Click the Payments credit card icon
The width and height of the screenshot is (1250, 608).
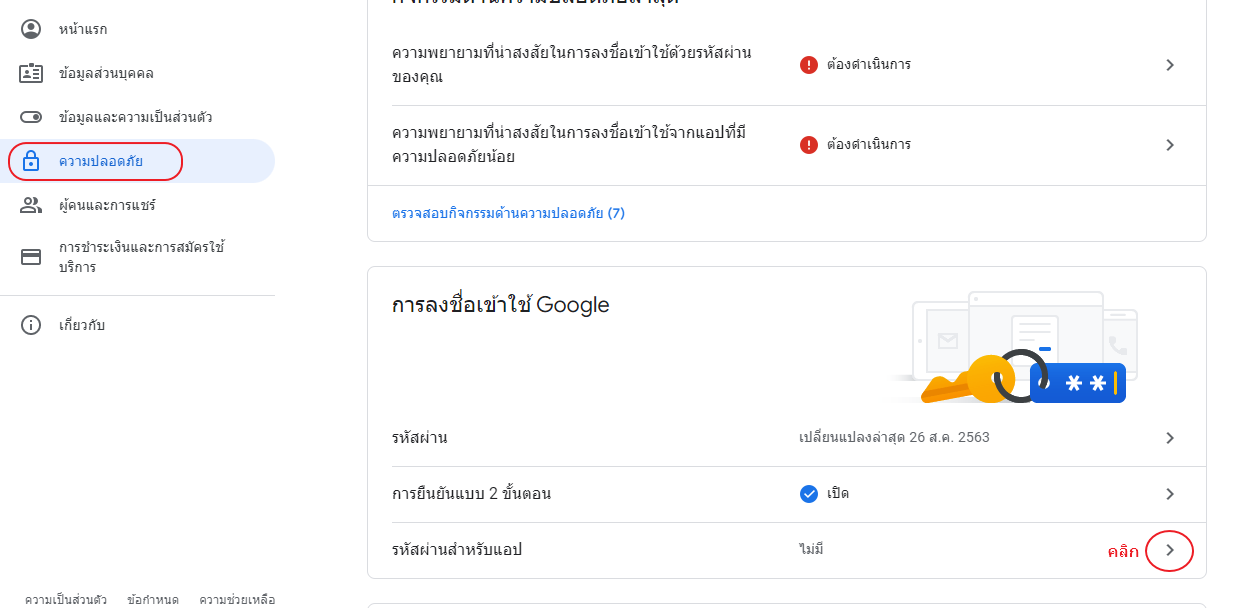[x=31, y=257]
